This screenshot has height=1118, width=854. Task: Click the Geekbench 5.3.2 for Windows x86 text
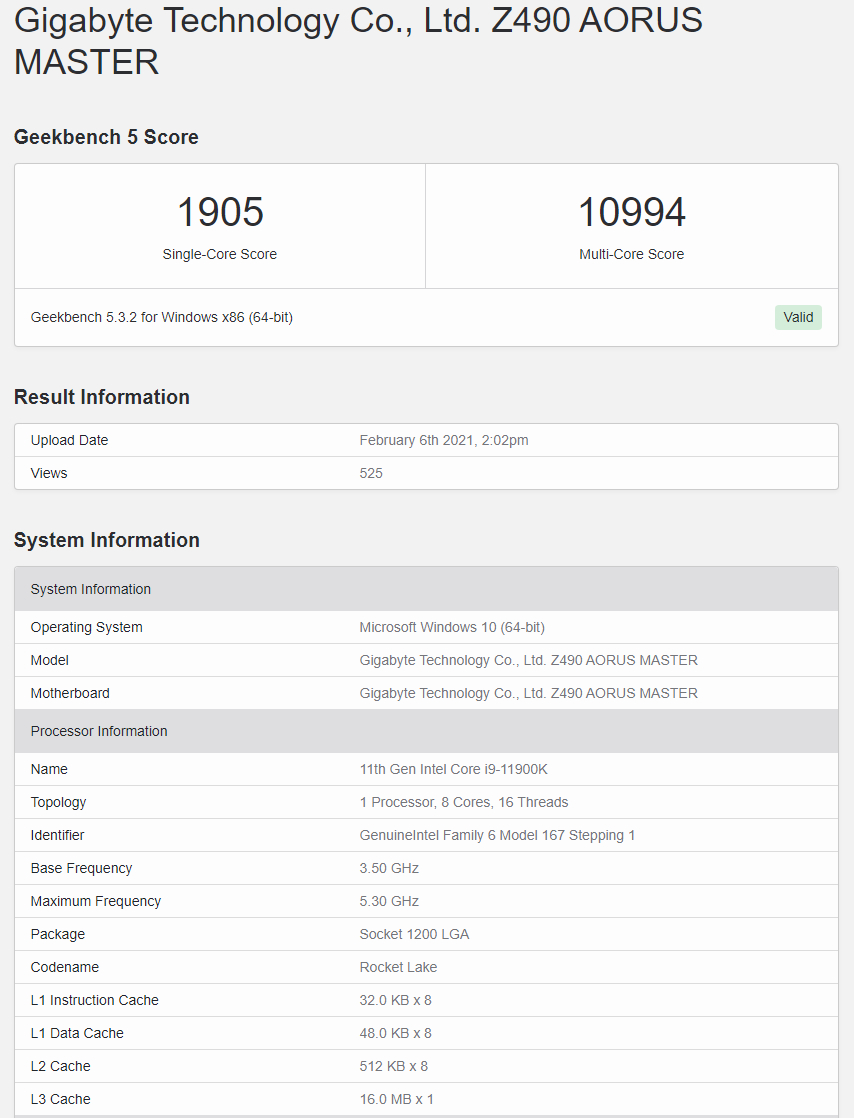pyautogui.click(x=162, y=317)
